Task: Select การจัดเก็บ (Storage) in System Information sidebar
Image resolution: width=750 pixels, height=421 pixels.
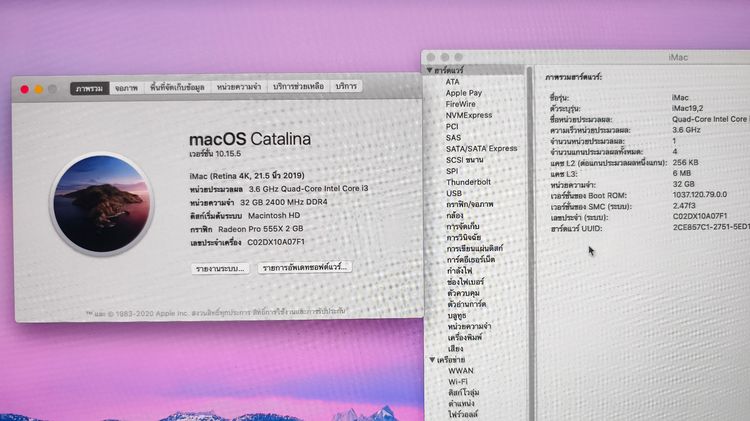Action: click(463, 226)
